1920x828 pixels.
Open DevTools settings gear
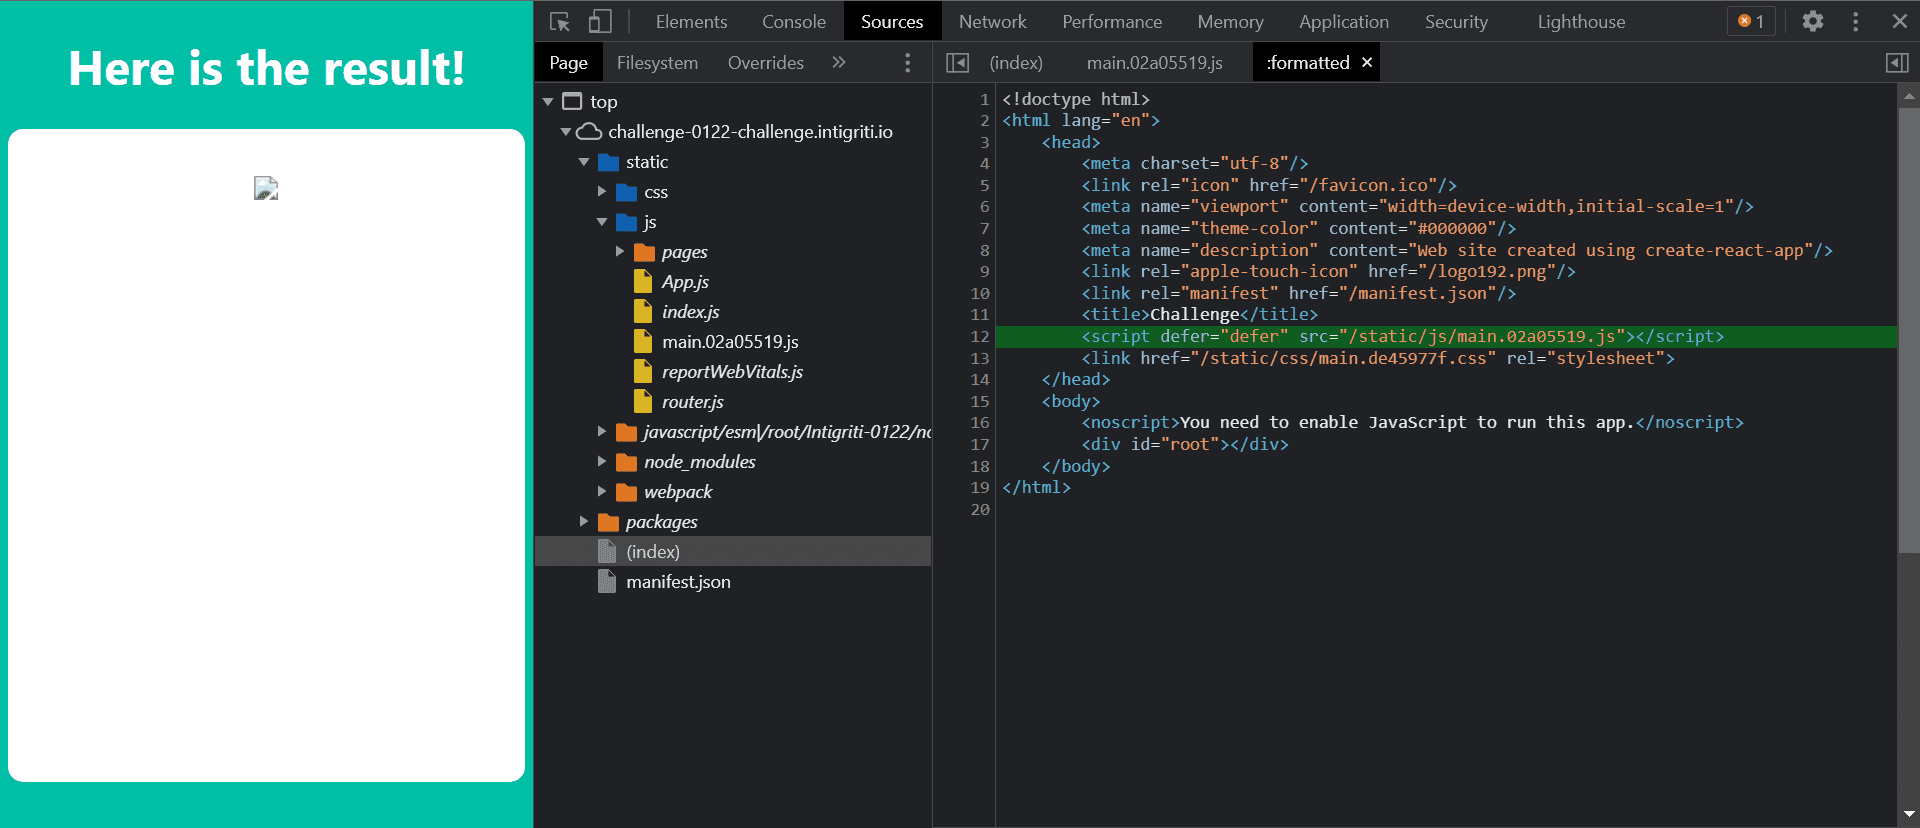1812,21
